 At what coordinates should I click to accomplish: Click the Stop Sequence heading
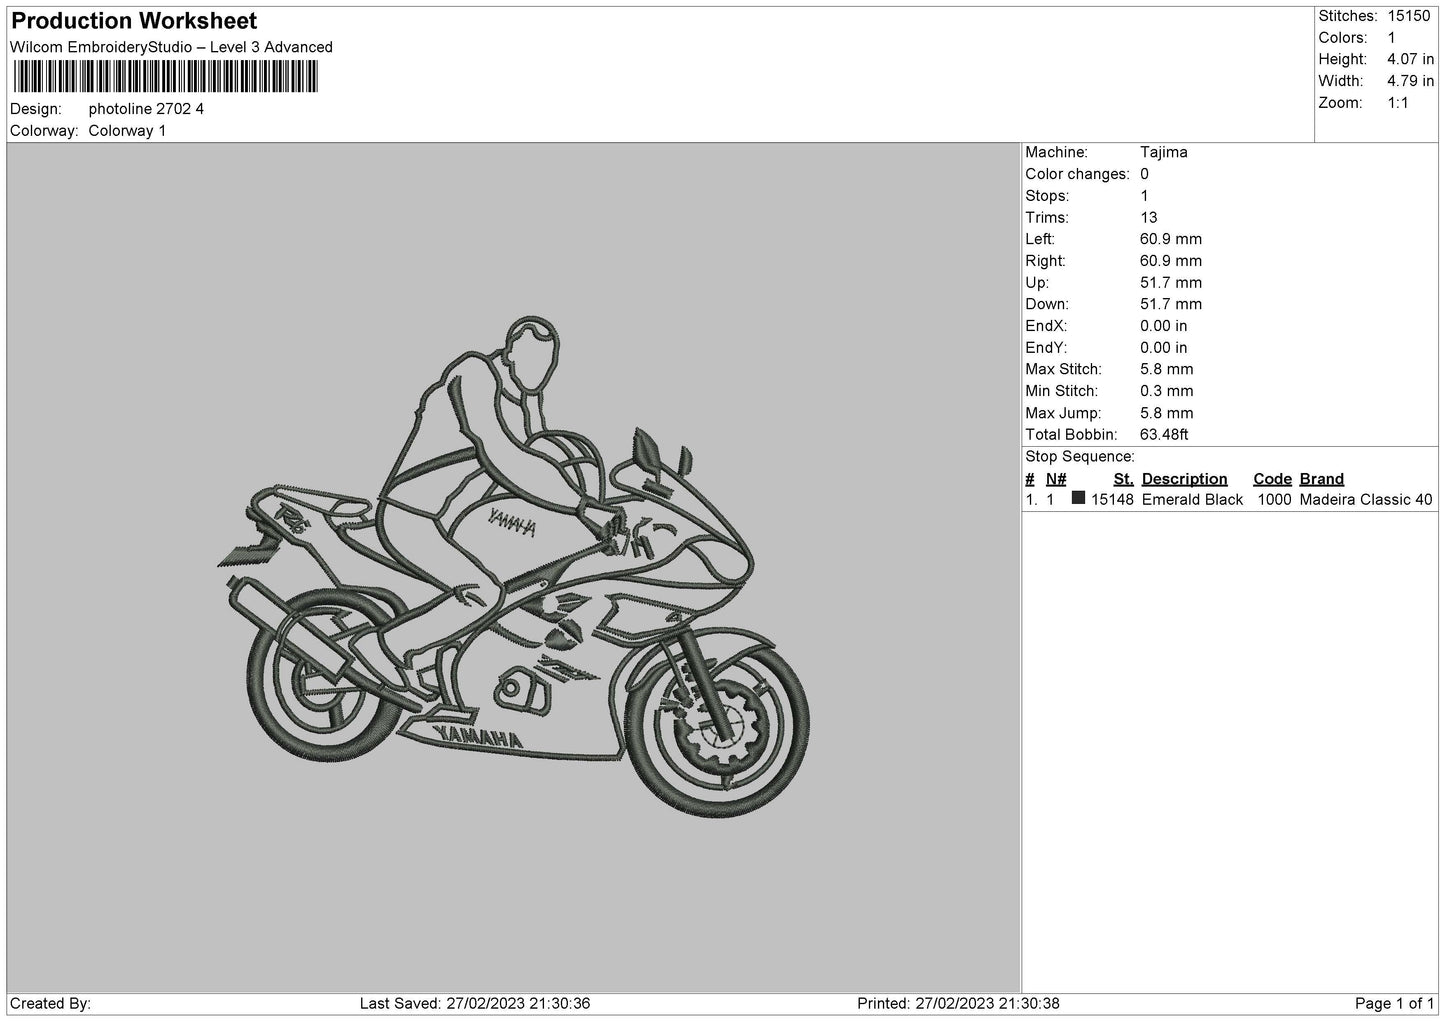coord(1080,457)
